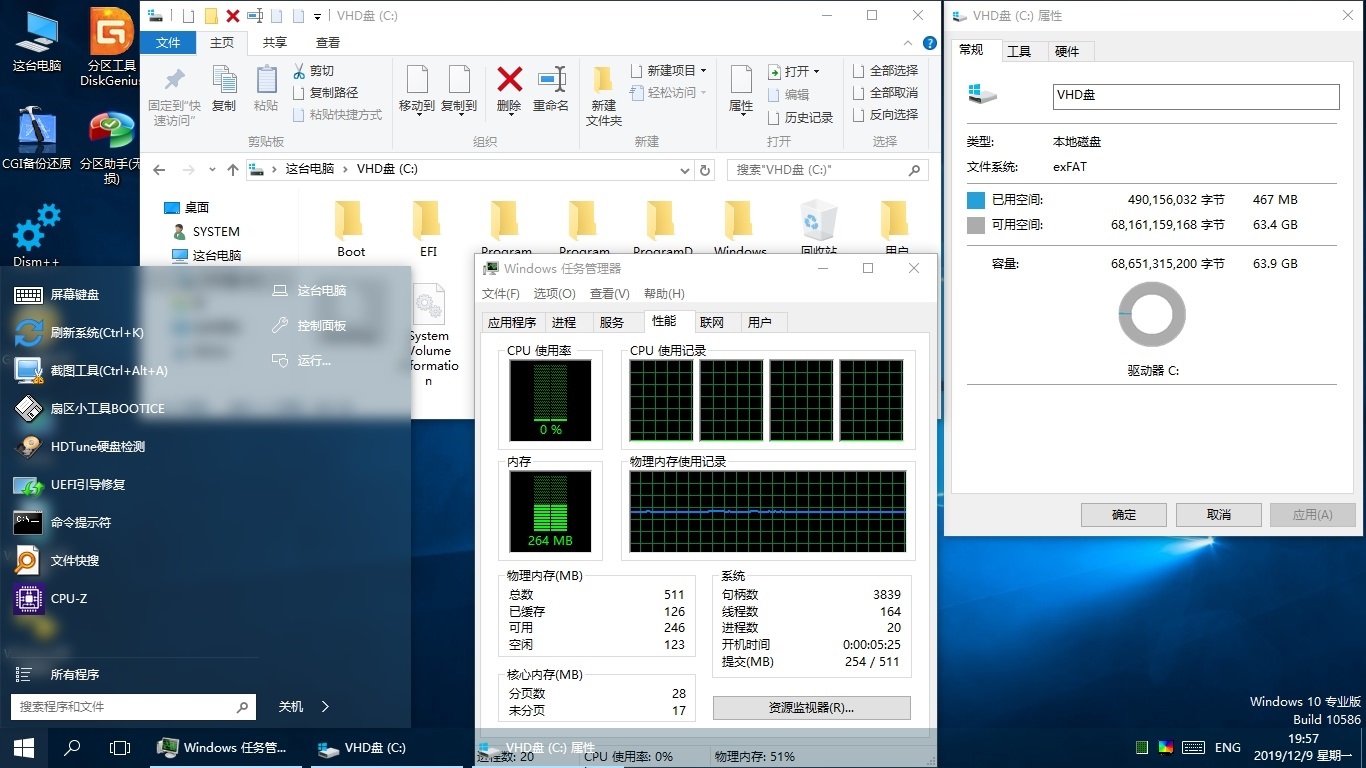Open the File tab in Explorer
This screenshot has height=768, width=1366.
168,43
